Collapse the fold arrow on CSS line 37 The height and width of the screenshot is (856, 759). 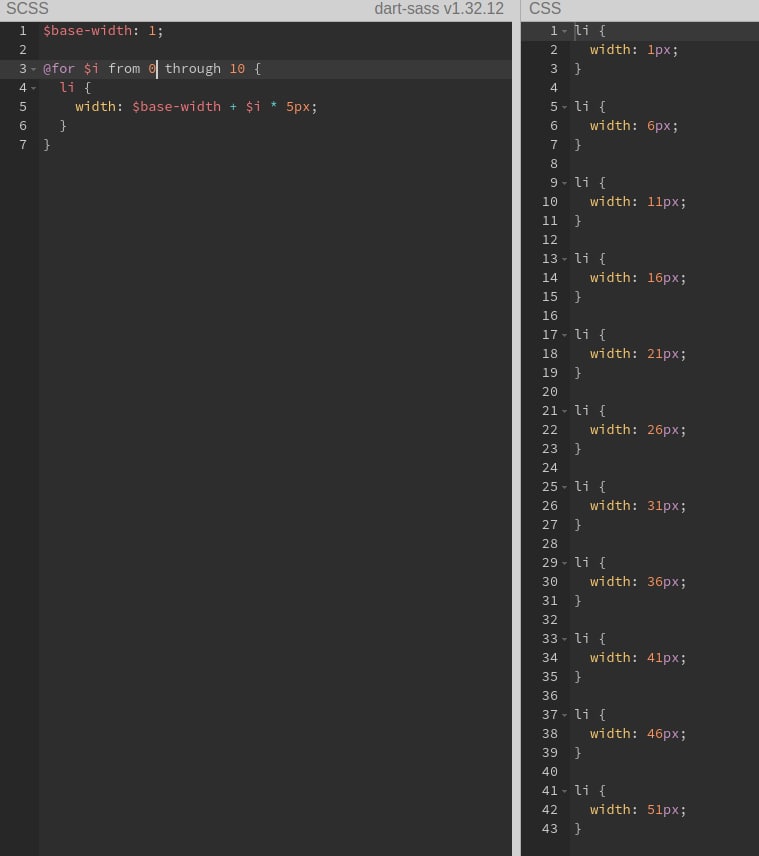[565, 715]
